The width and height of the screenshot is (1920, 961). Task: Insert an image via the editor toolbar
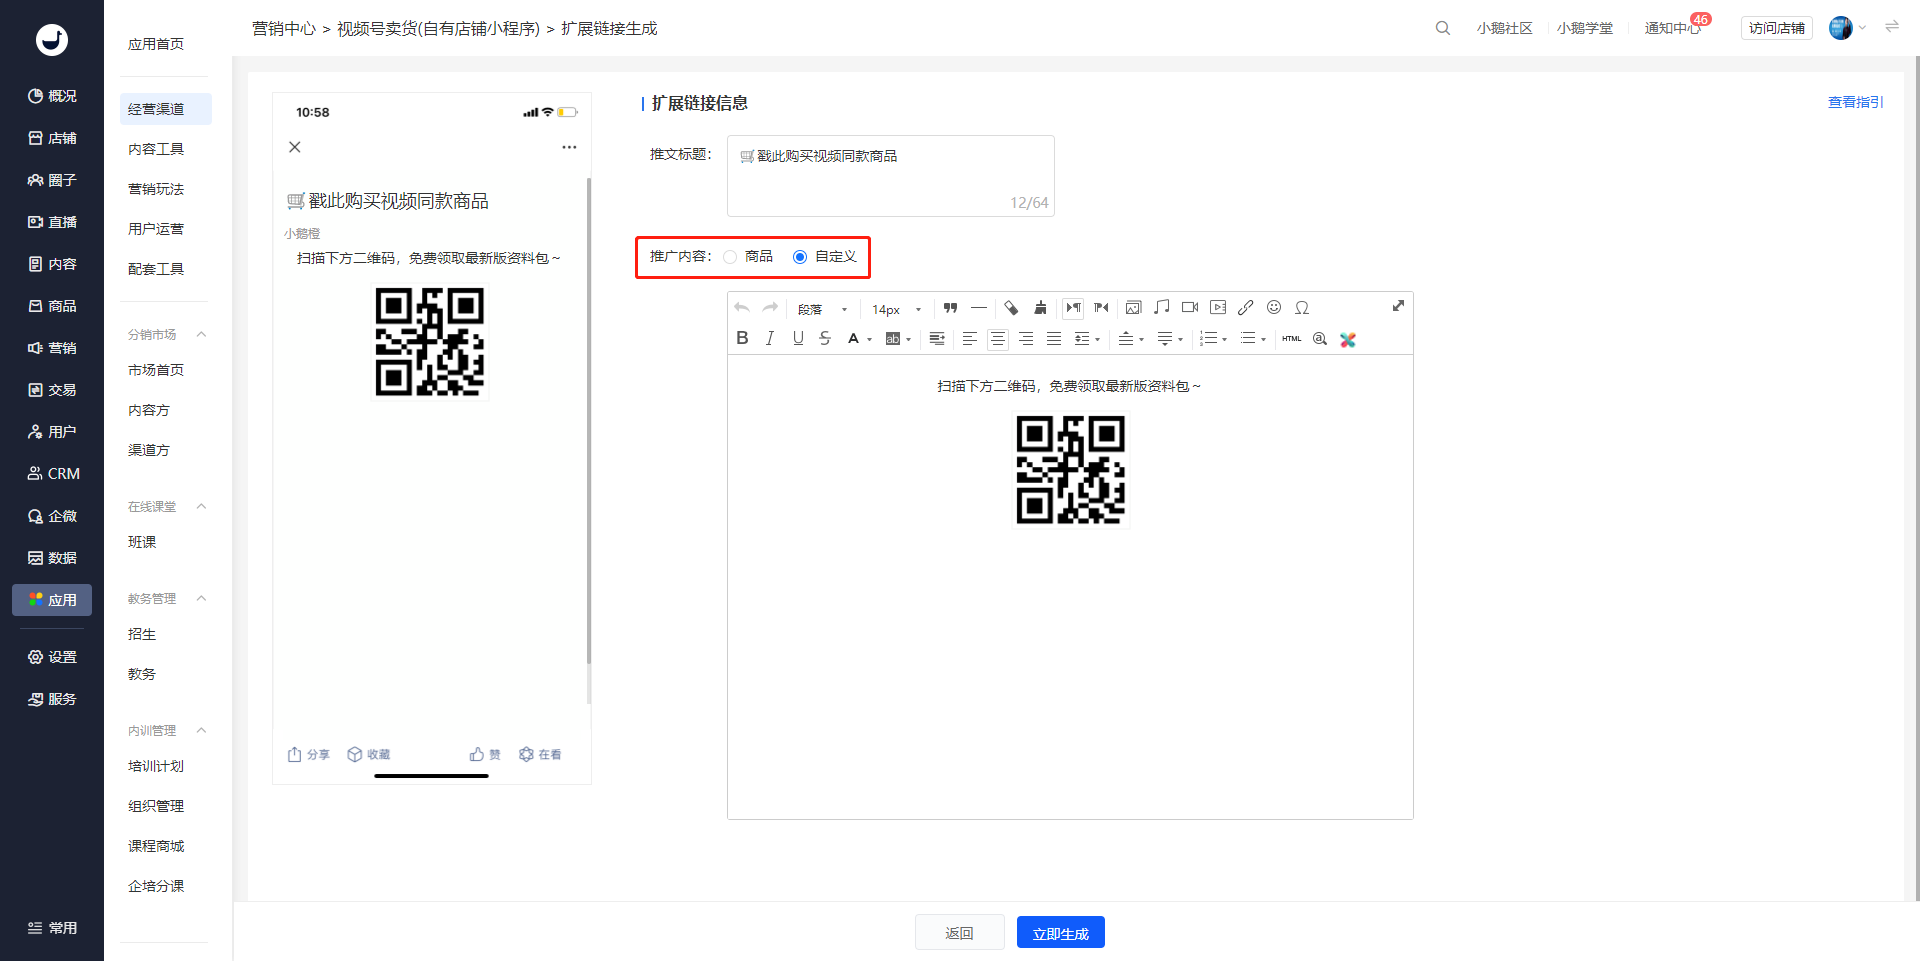tap(1133, 308)
